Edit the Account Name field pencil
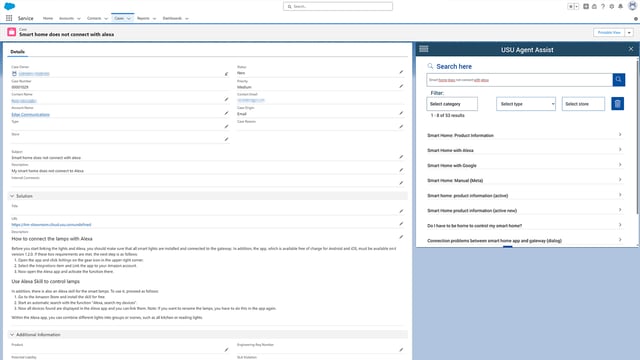 click(226, 113)
